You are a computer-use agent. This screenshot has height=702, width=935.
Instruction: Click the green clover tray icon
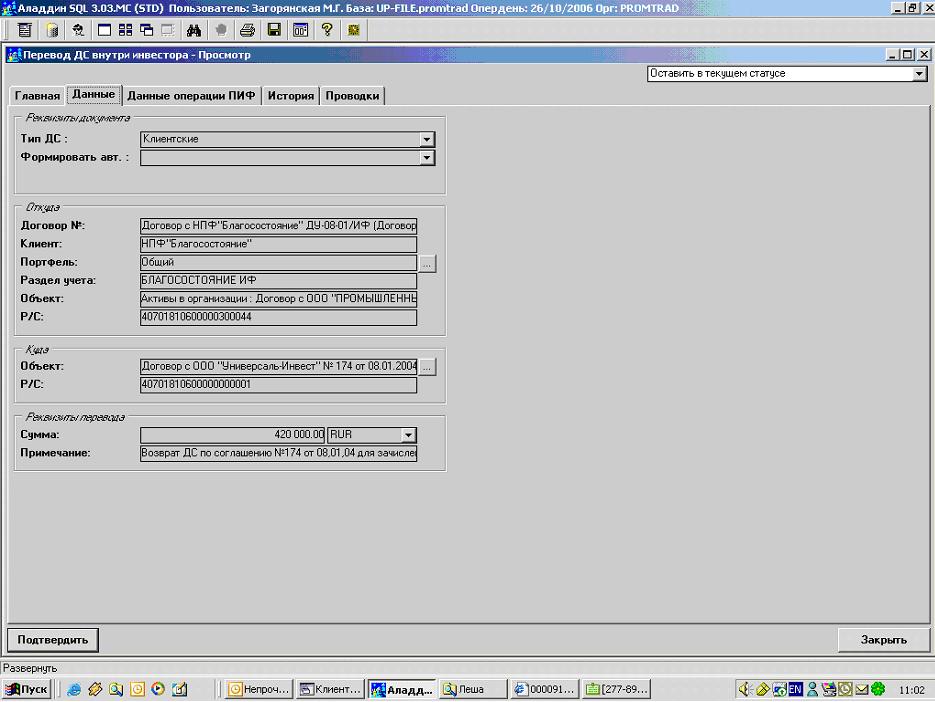pyautogui.click(x=878, y=689)
